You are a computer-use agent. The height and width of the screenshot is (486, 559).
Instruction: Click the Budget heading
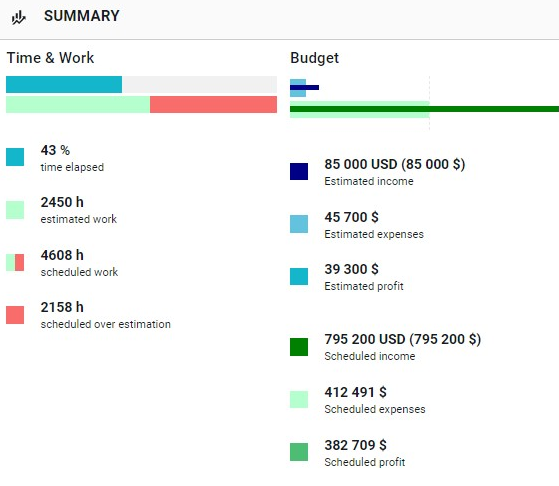[314, 58]
